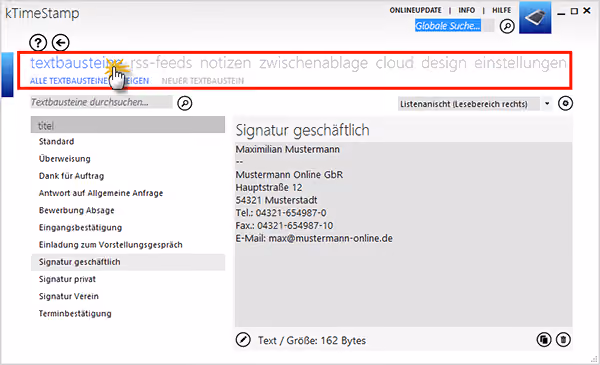Expand the Listenansicht view dropdown arrow
This screenshot has width=600, height=365.
[547, 104]
